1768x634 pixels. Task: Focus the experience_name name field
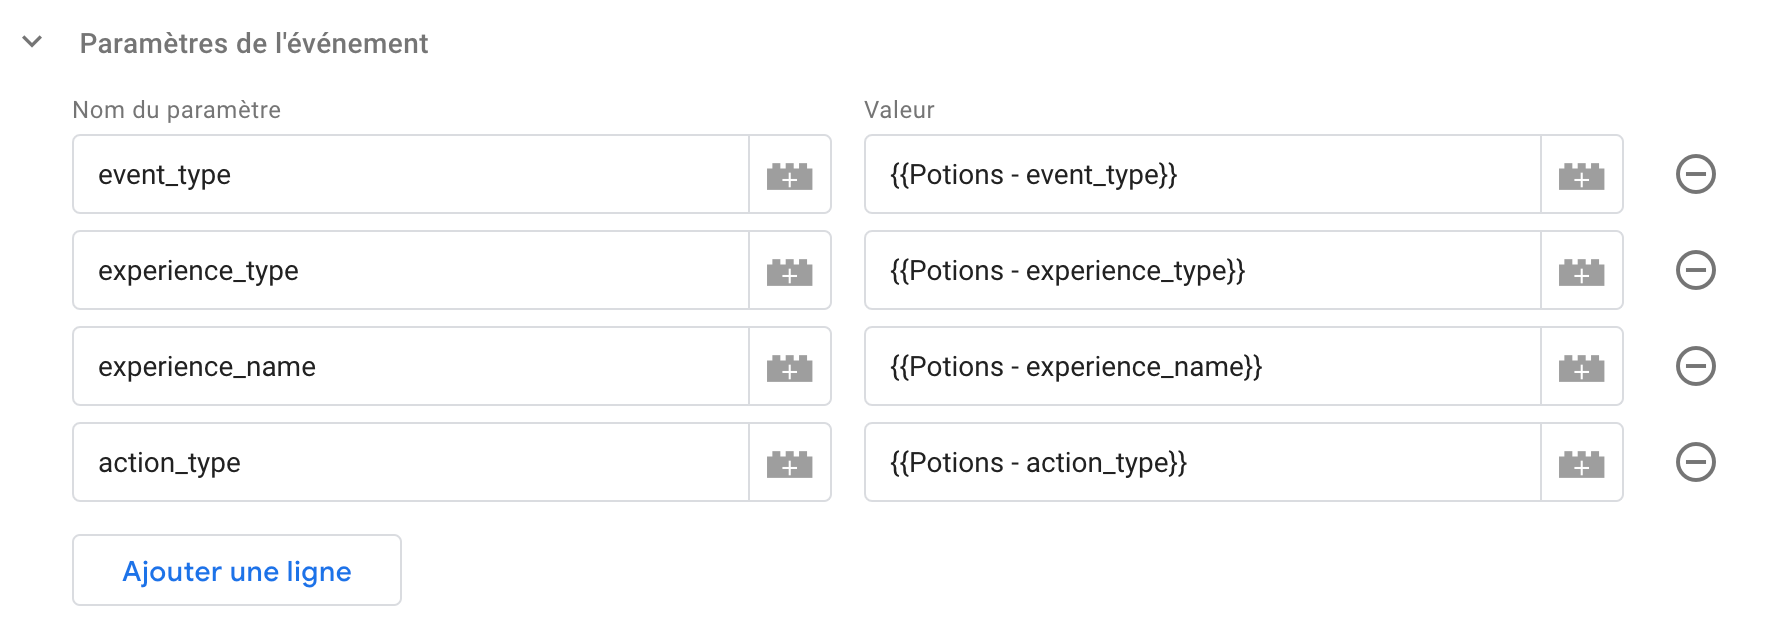tap(411, 367)
